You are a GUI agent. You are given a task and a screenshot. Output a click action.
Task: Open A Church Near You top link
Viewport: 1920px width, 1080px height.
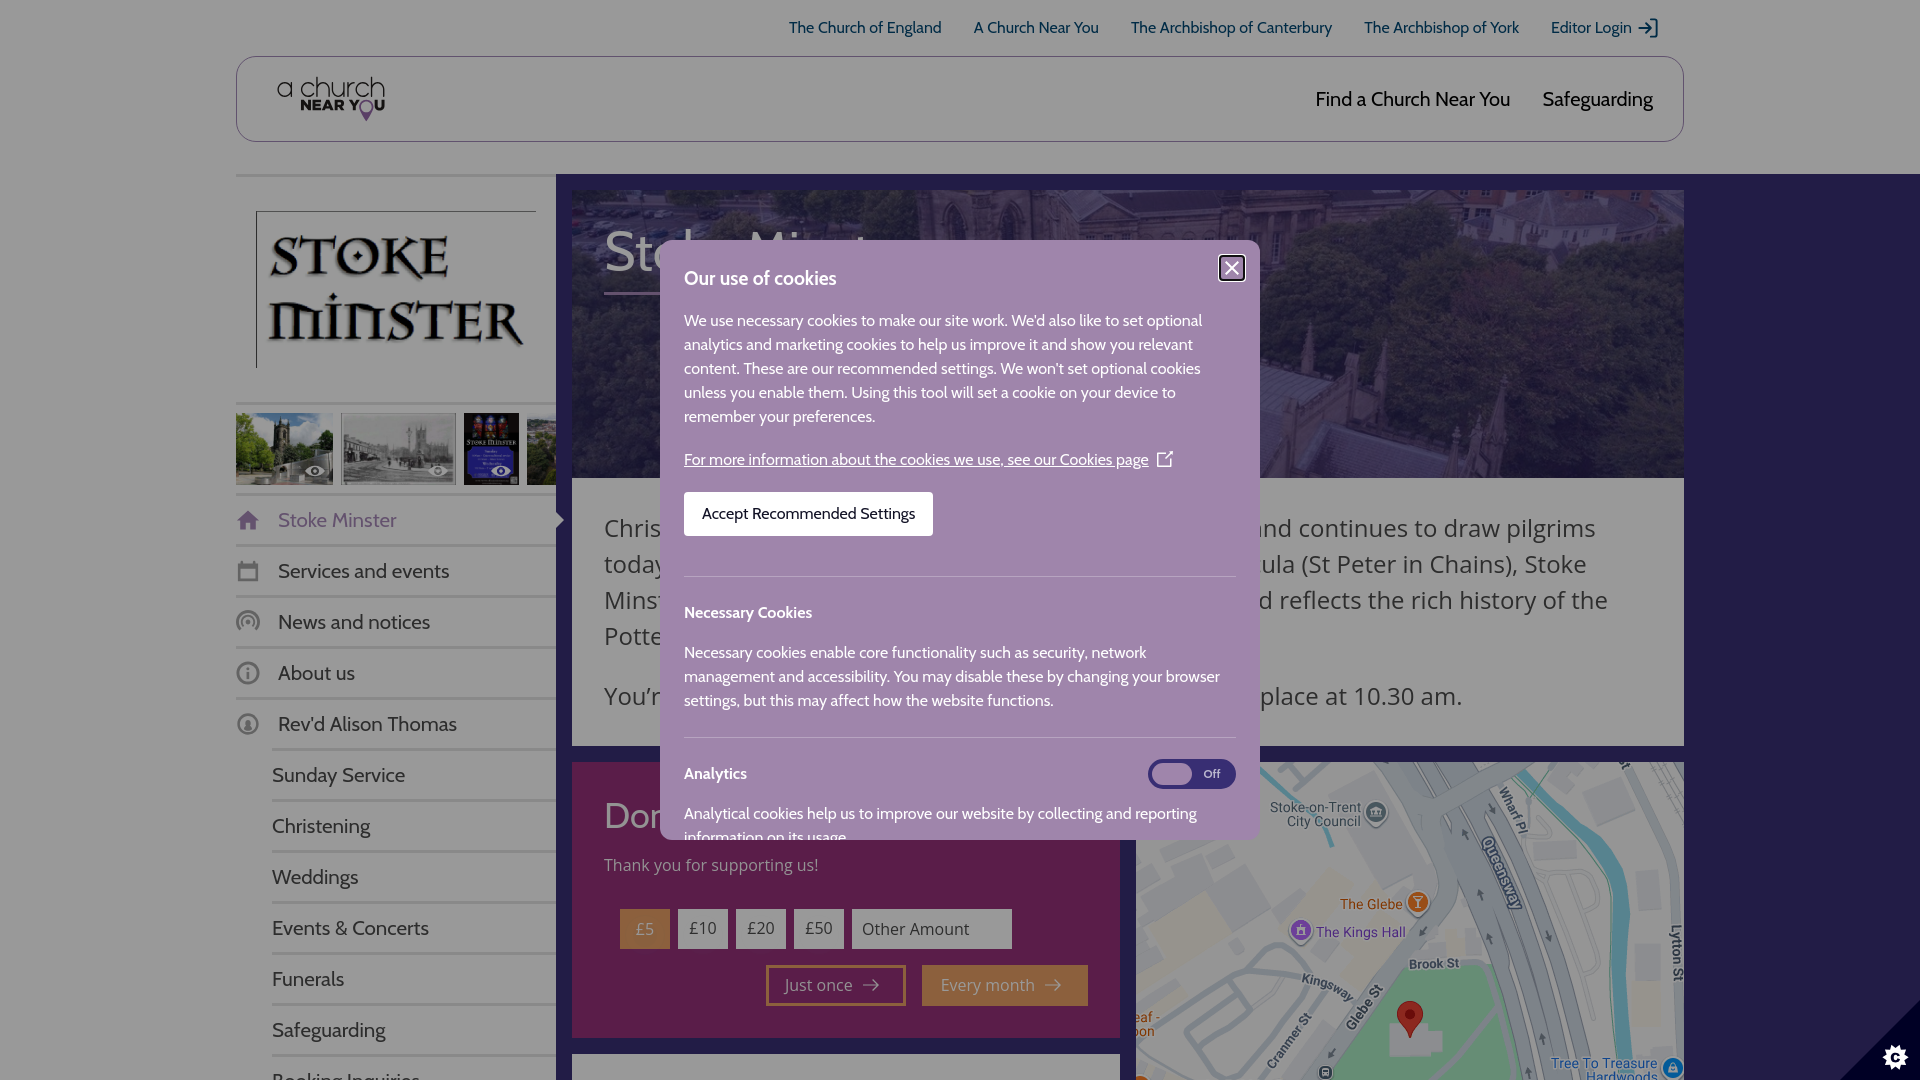pos(1036,28)
